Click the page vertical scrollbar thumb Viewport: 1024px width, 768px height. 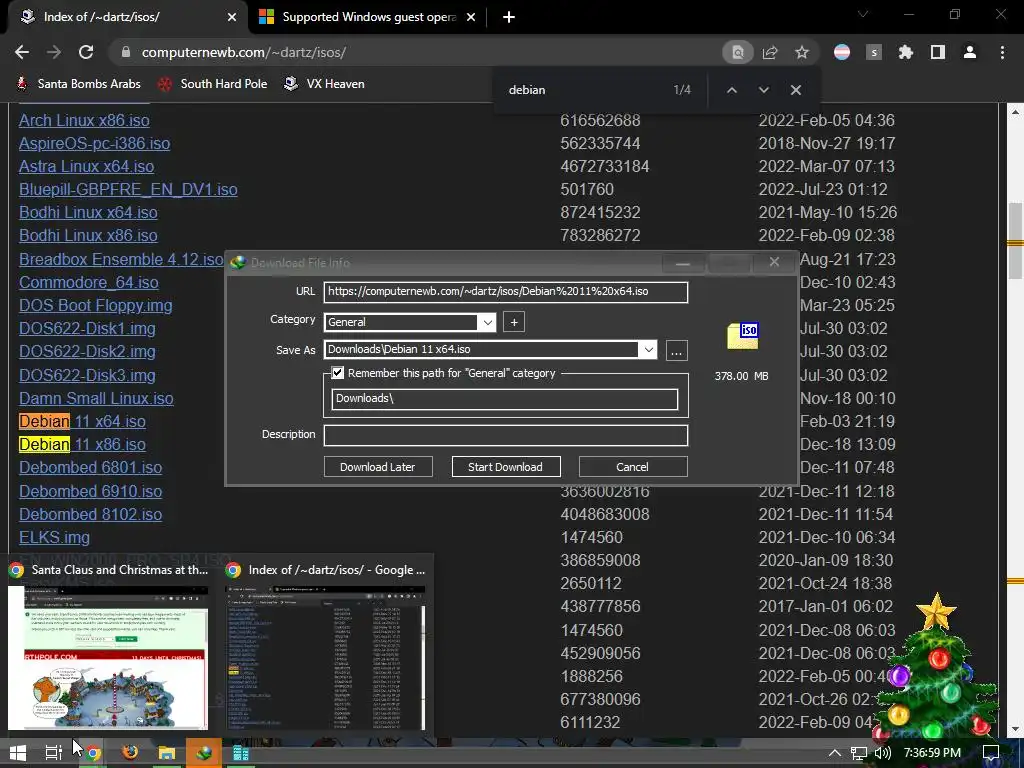[x=1015, y=240]
